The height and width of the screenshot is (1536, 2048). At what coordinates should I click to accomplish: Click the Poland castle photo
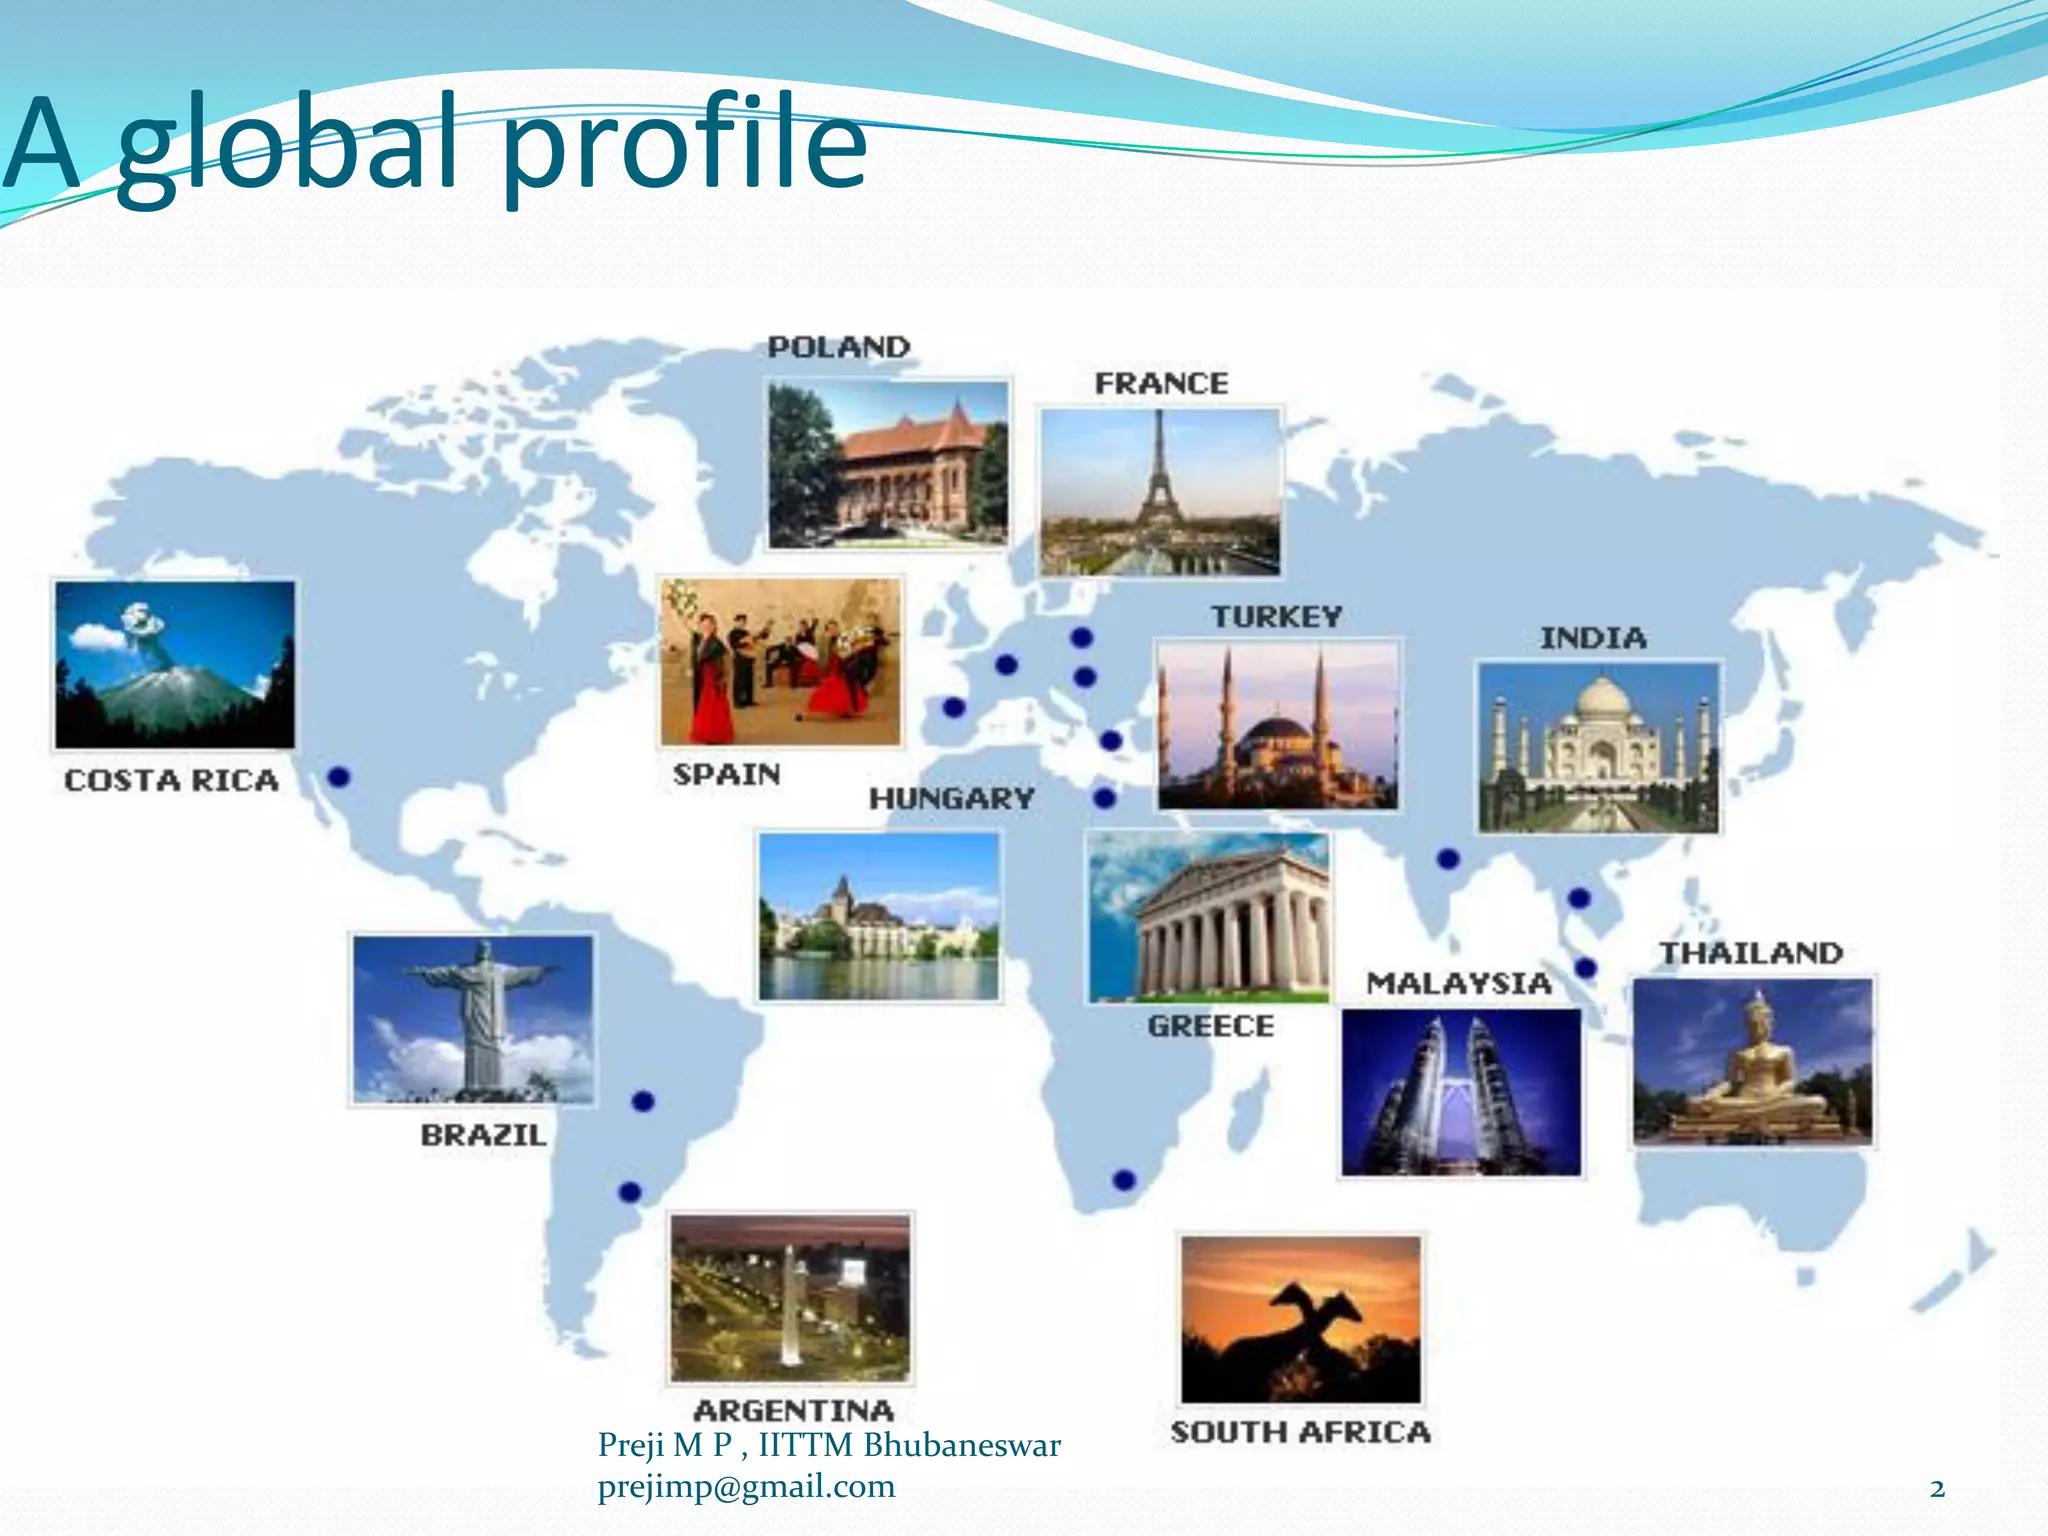click(x=888, y=464)
